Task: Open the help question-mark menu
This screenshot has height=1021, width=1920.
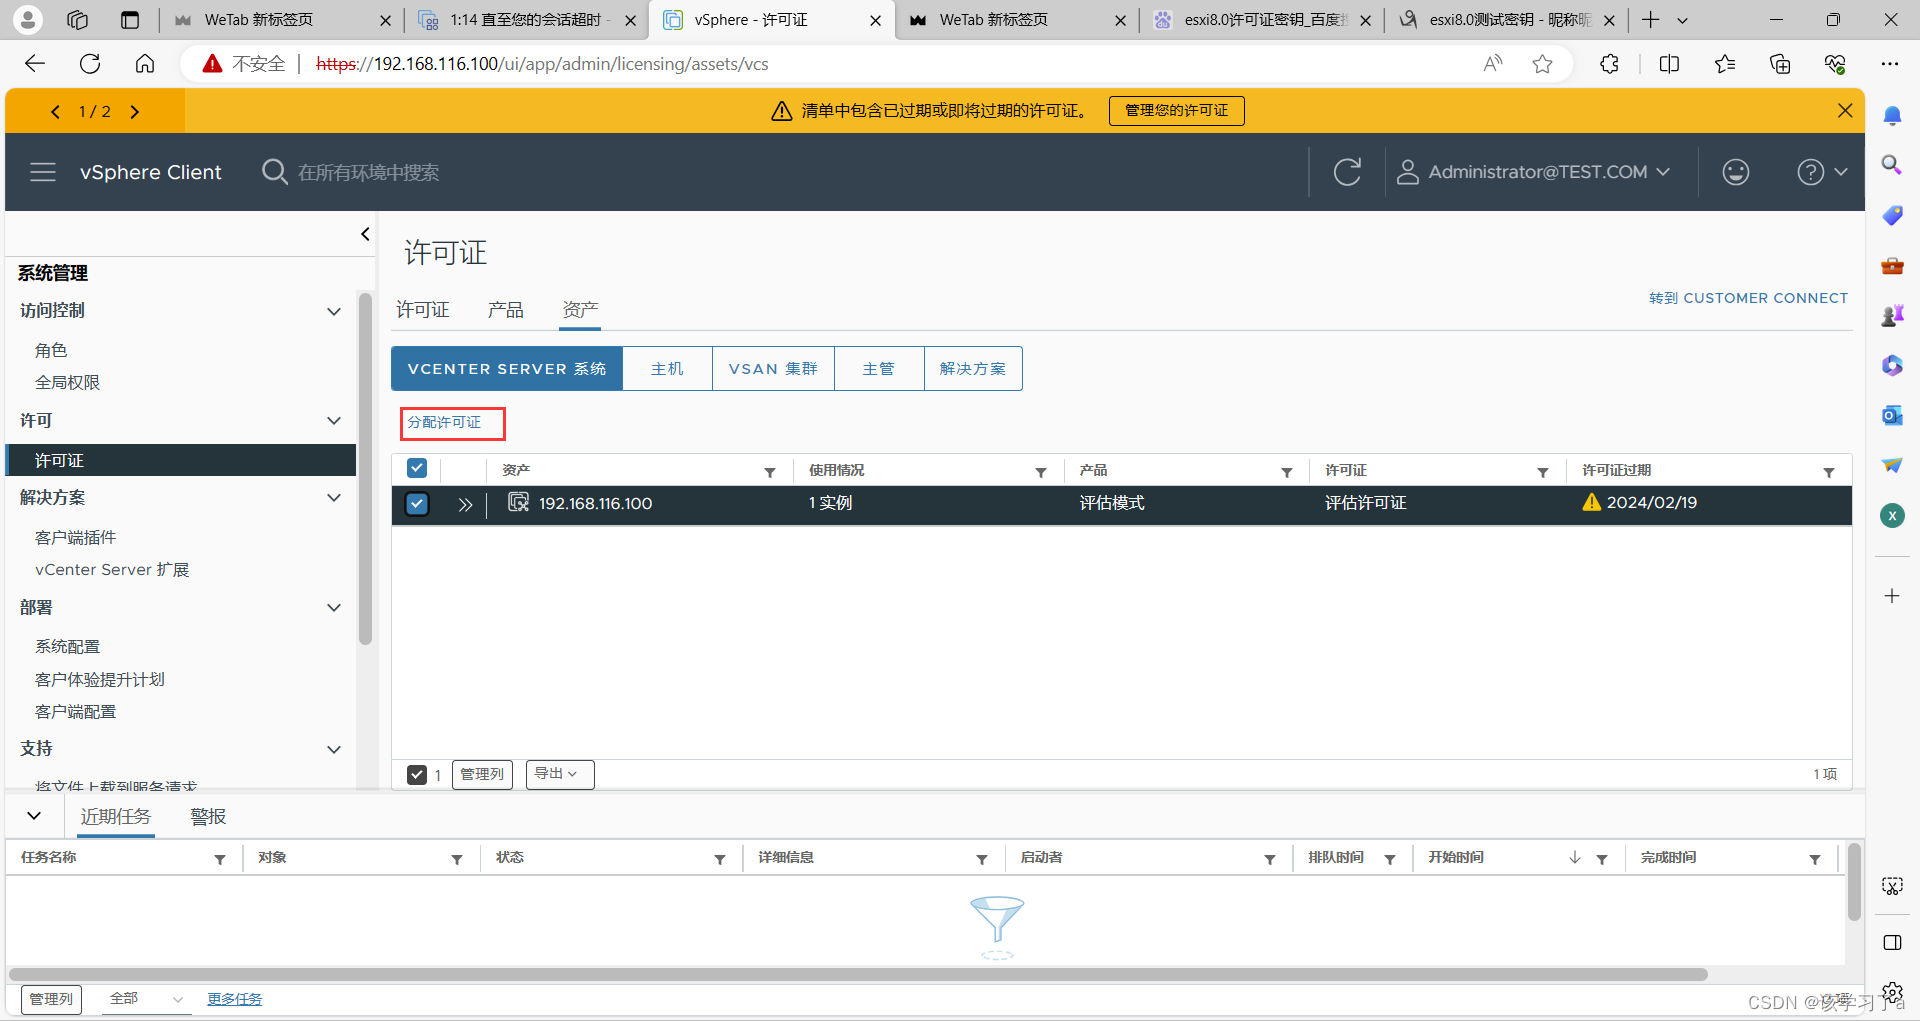Action: pyautogui.click(x=1821, y=172)
